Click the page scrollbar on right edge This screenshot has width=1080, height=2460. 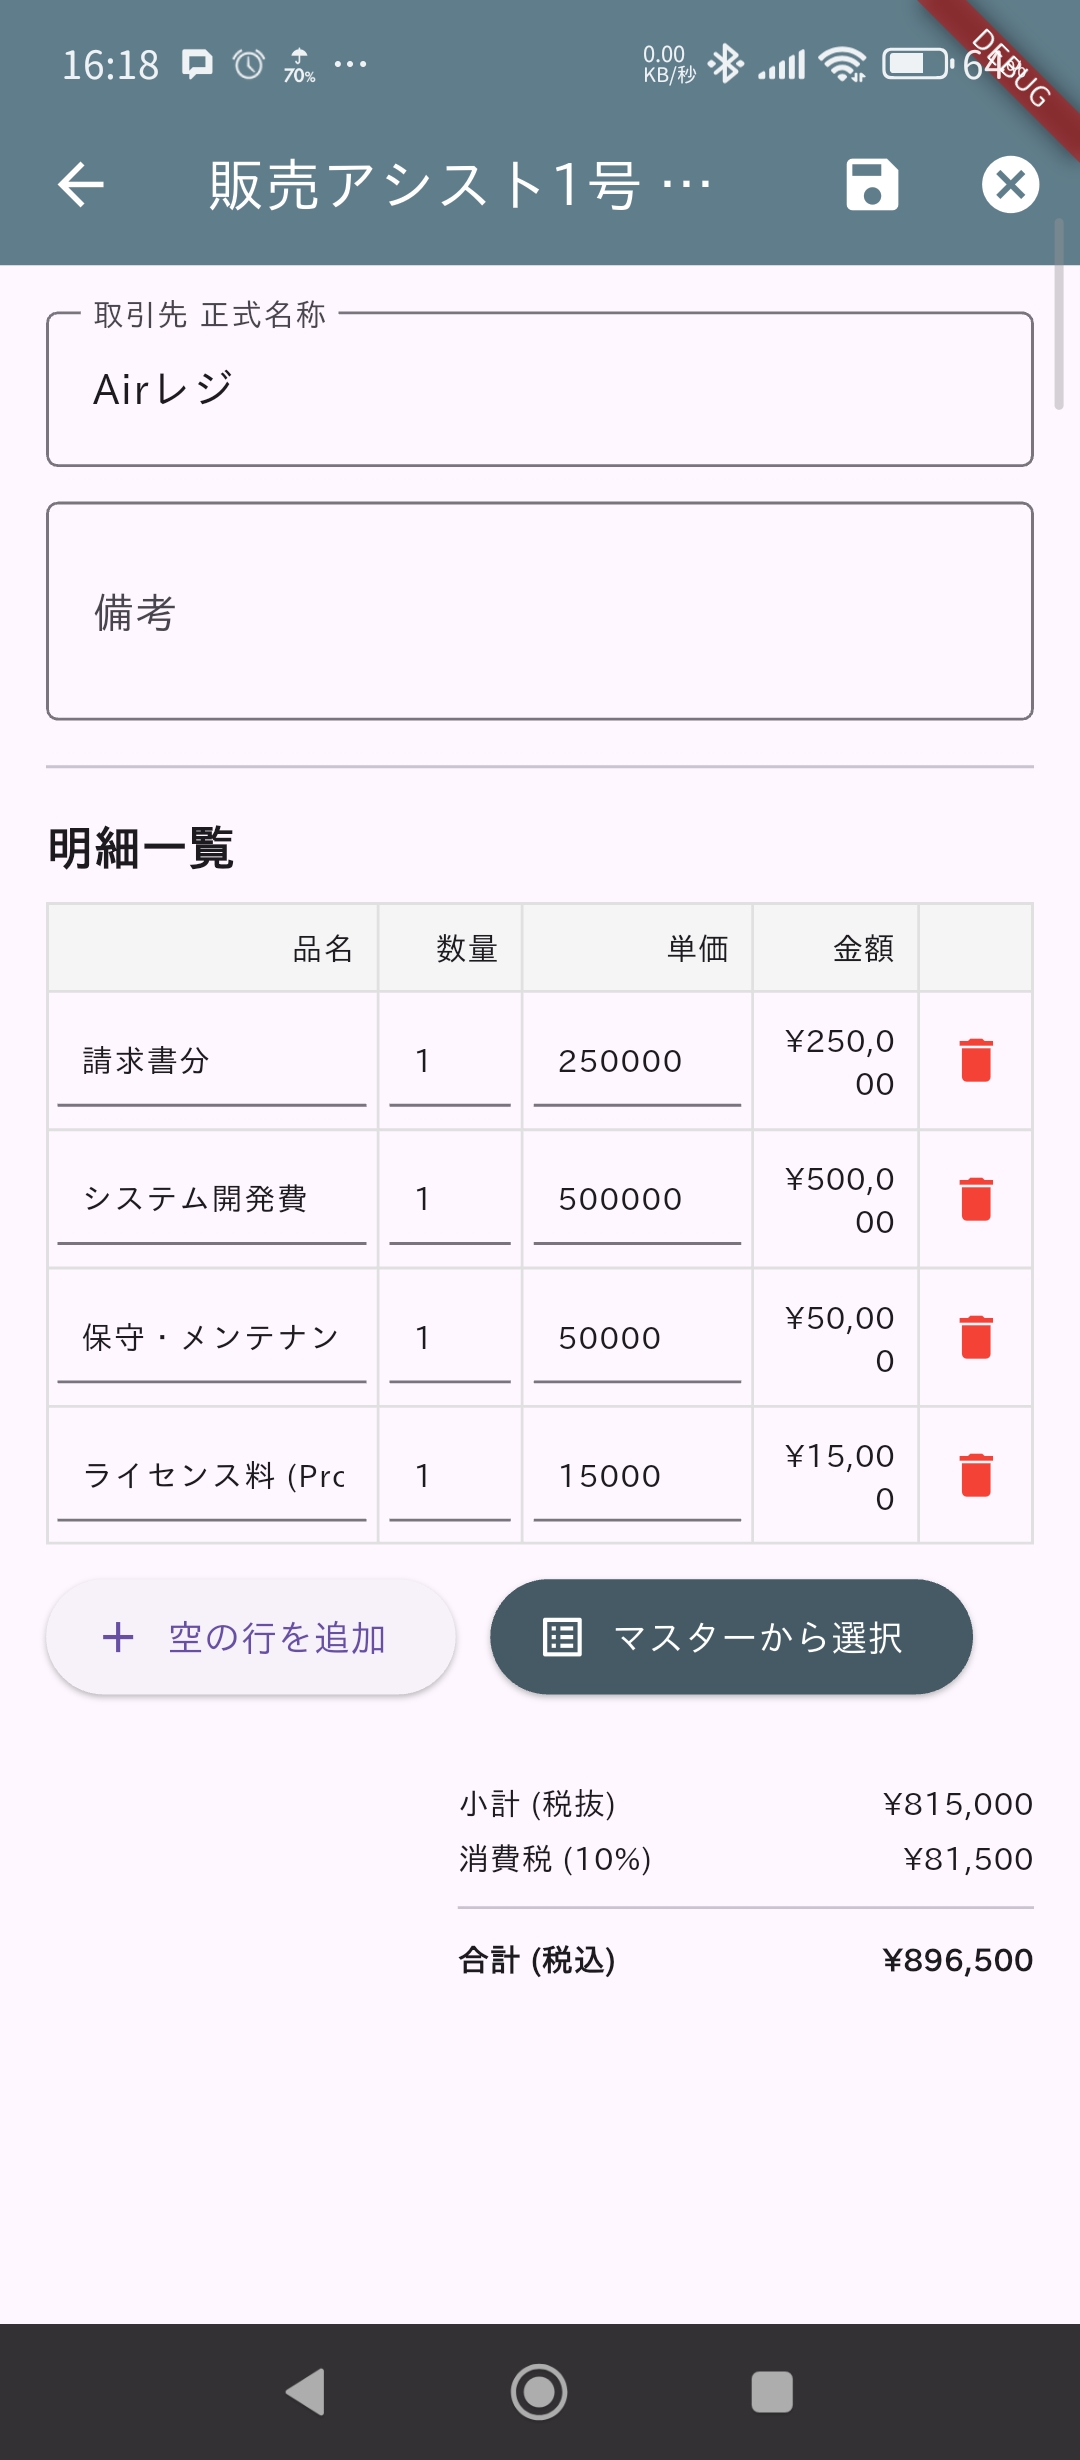pos(1059,315)
